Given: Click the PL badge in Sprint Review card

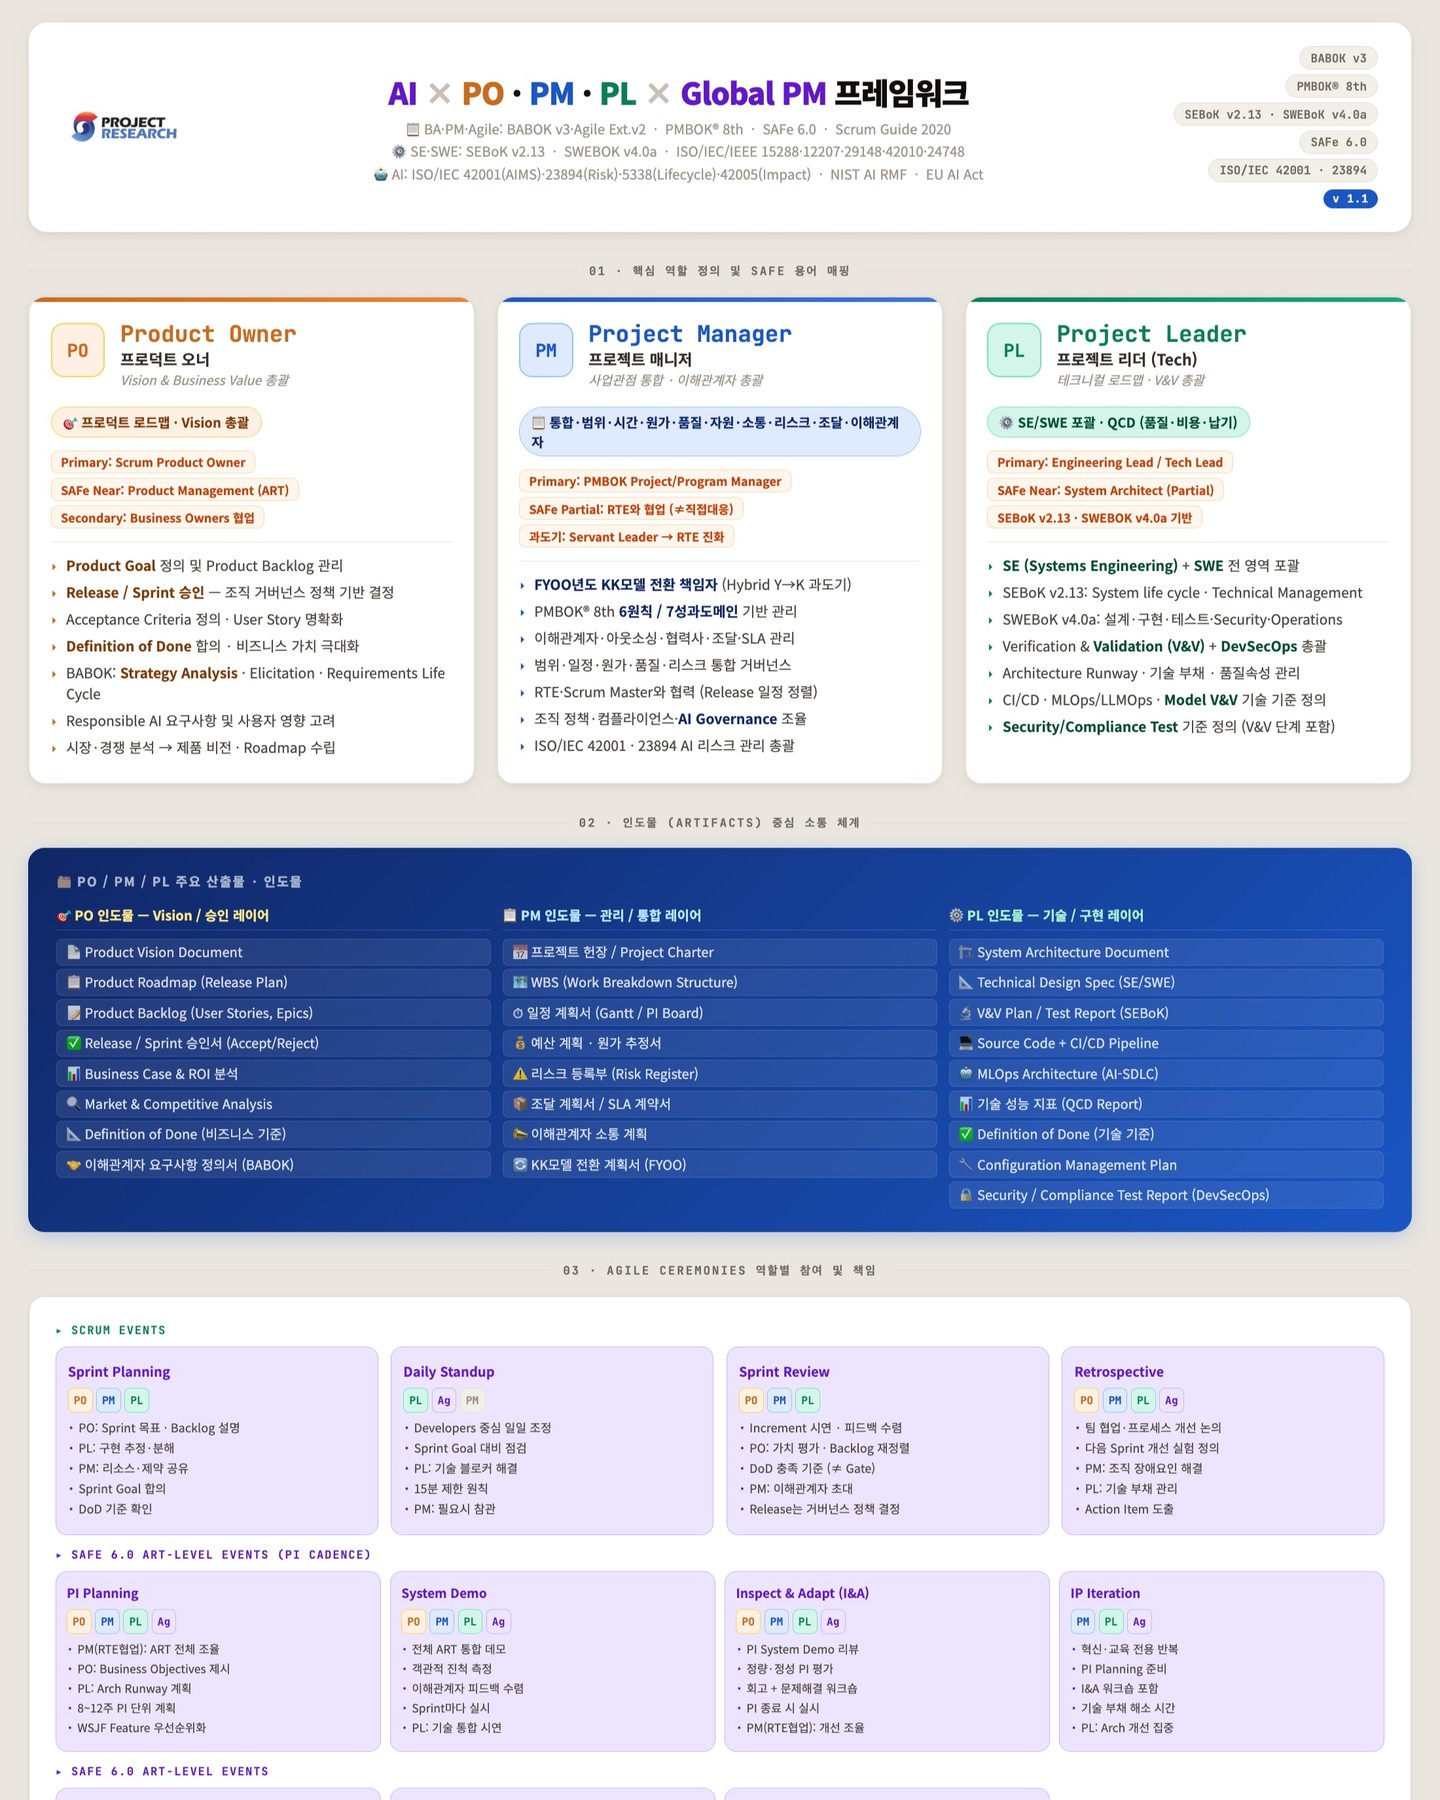Looking at the screenshot, I should [808, 1400].
